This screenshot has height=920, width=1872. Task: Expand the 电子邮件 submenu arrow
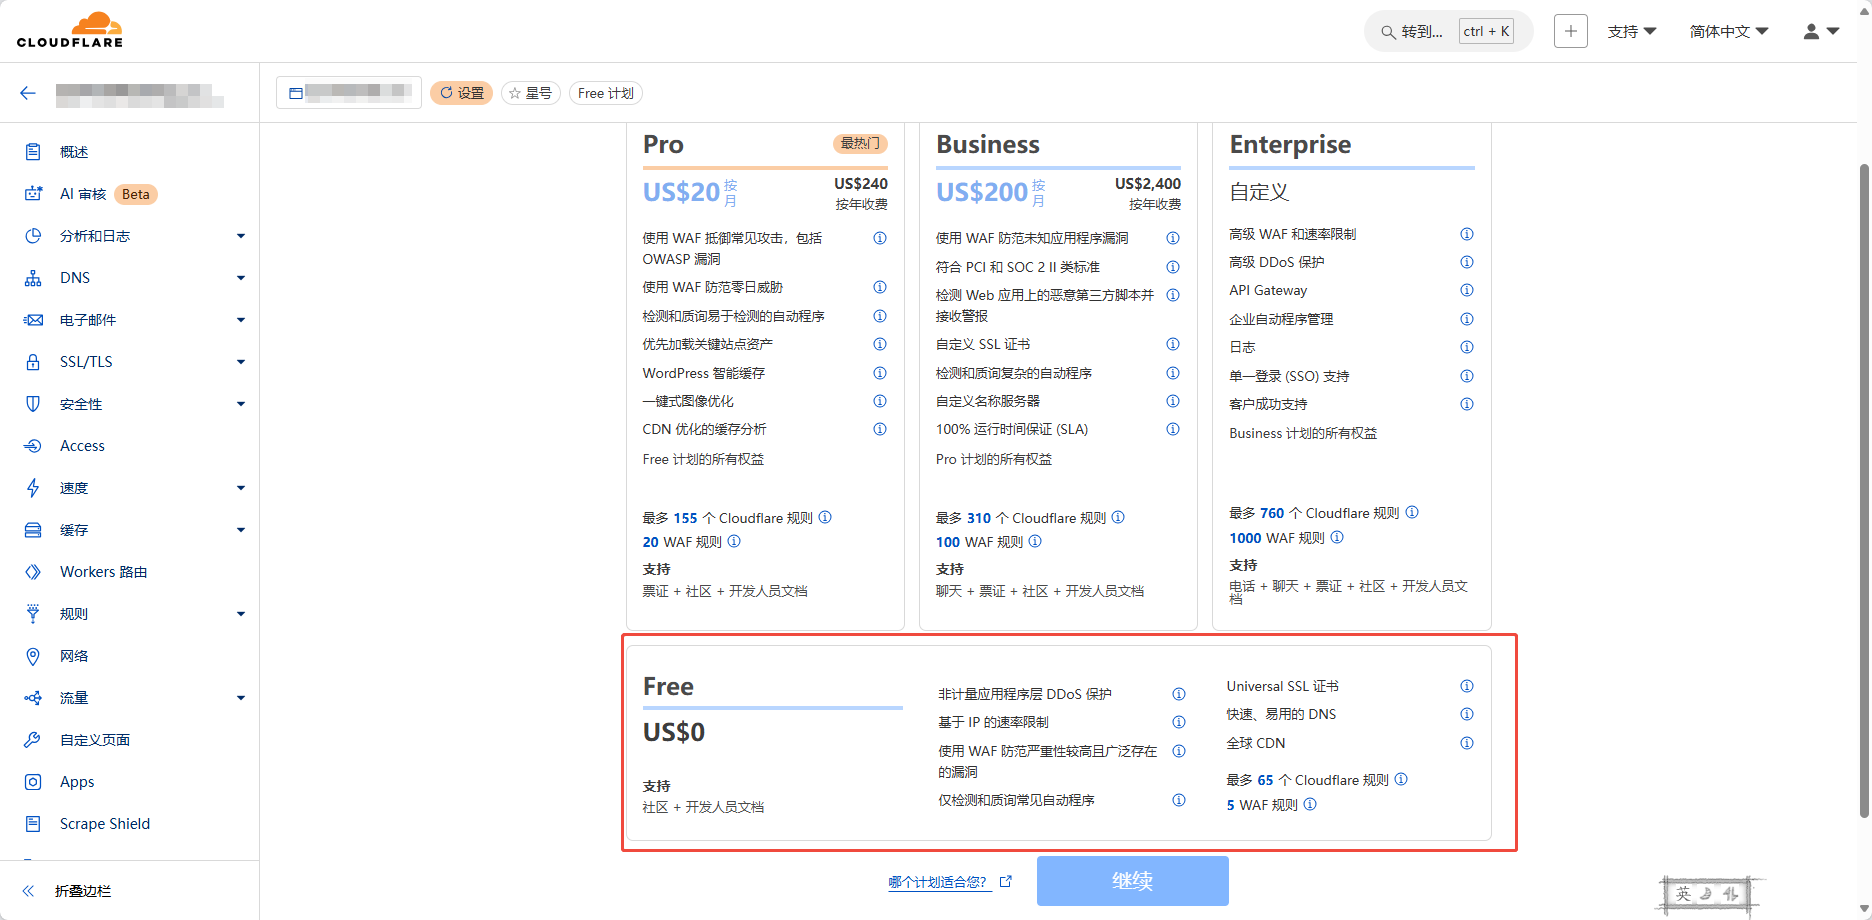241,320
